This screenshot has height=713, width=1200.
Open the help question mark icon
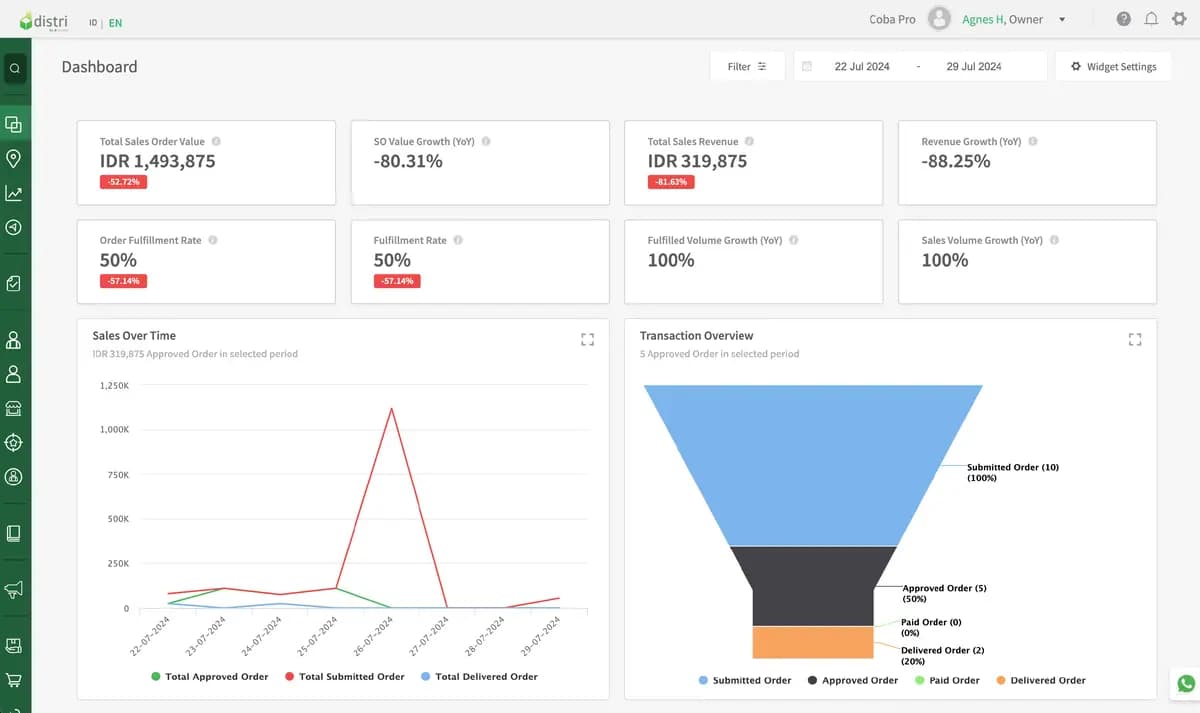(x=1124, y=19)
